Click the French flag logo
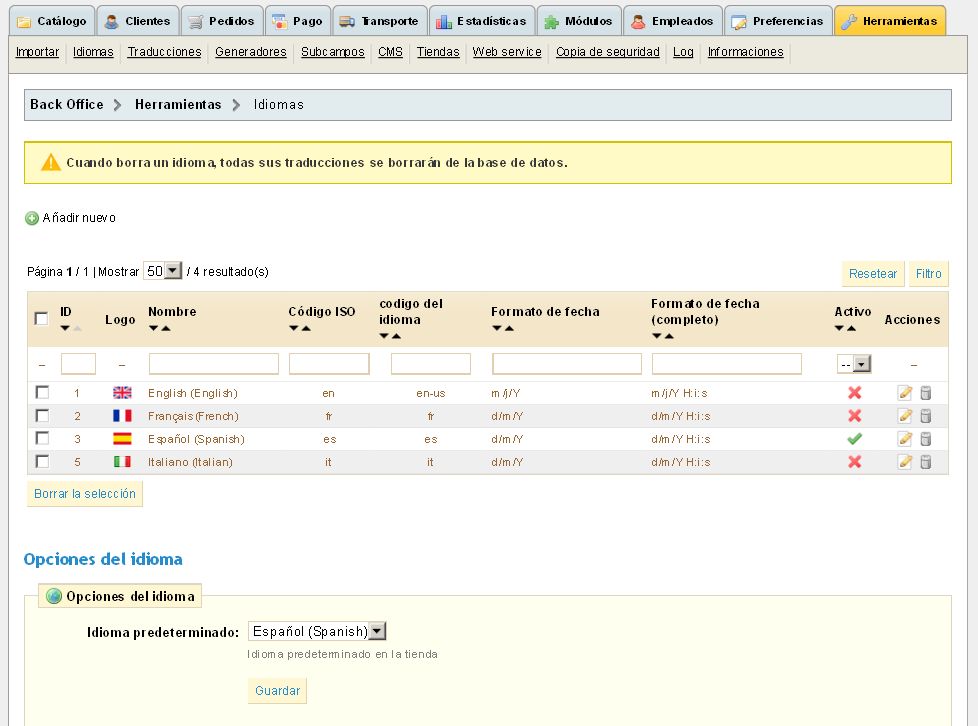 pyautogui.click(x=122, y=416)
